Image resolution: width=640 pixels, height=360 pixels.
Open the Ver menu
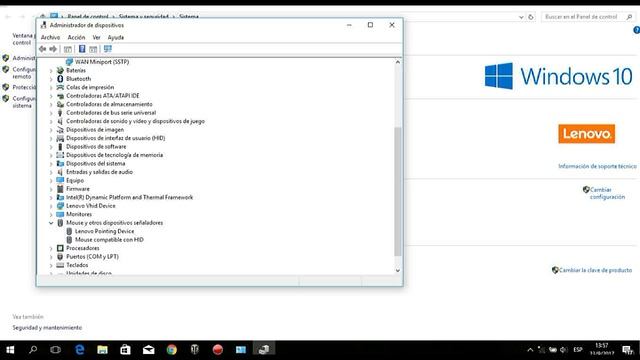(96, 37)
